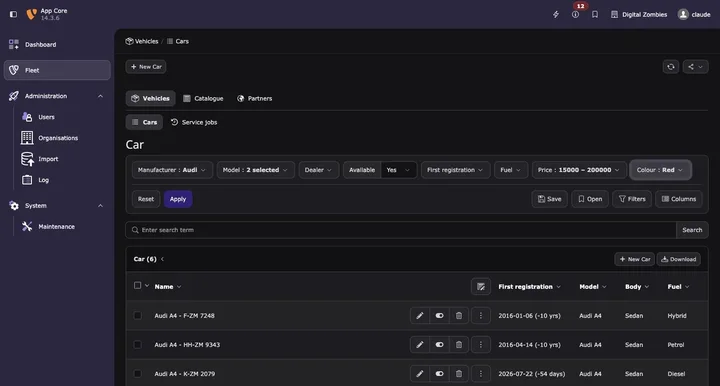Click the refresh icon button
This screenshot has width=720, height=386.
tap(671, 67)
